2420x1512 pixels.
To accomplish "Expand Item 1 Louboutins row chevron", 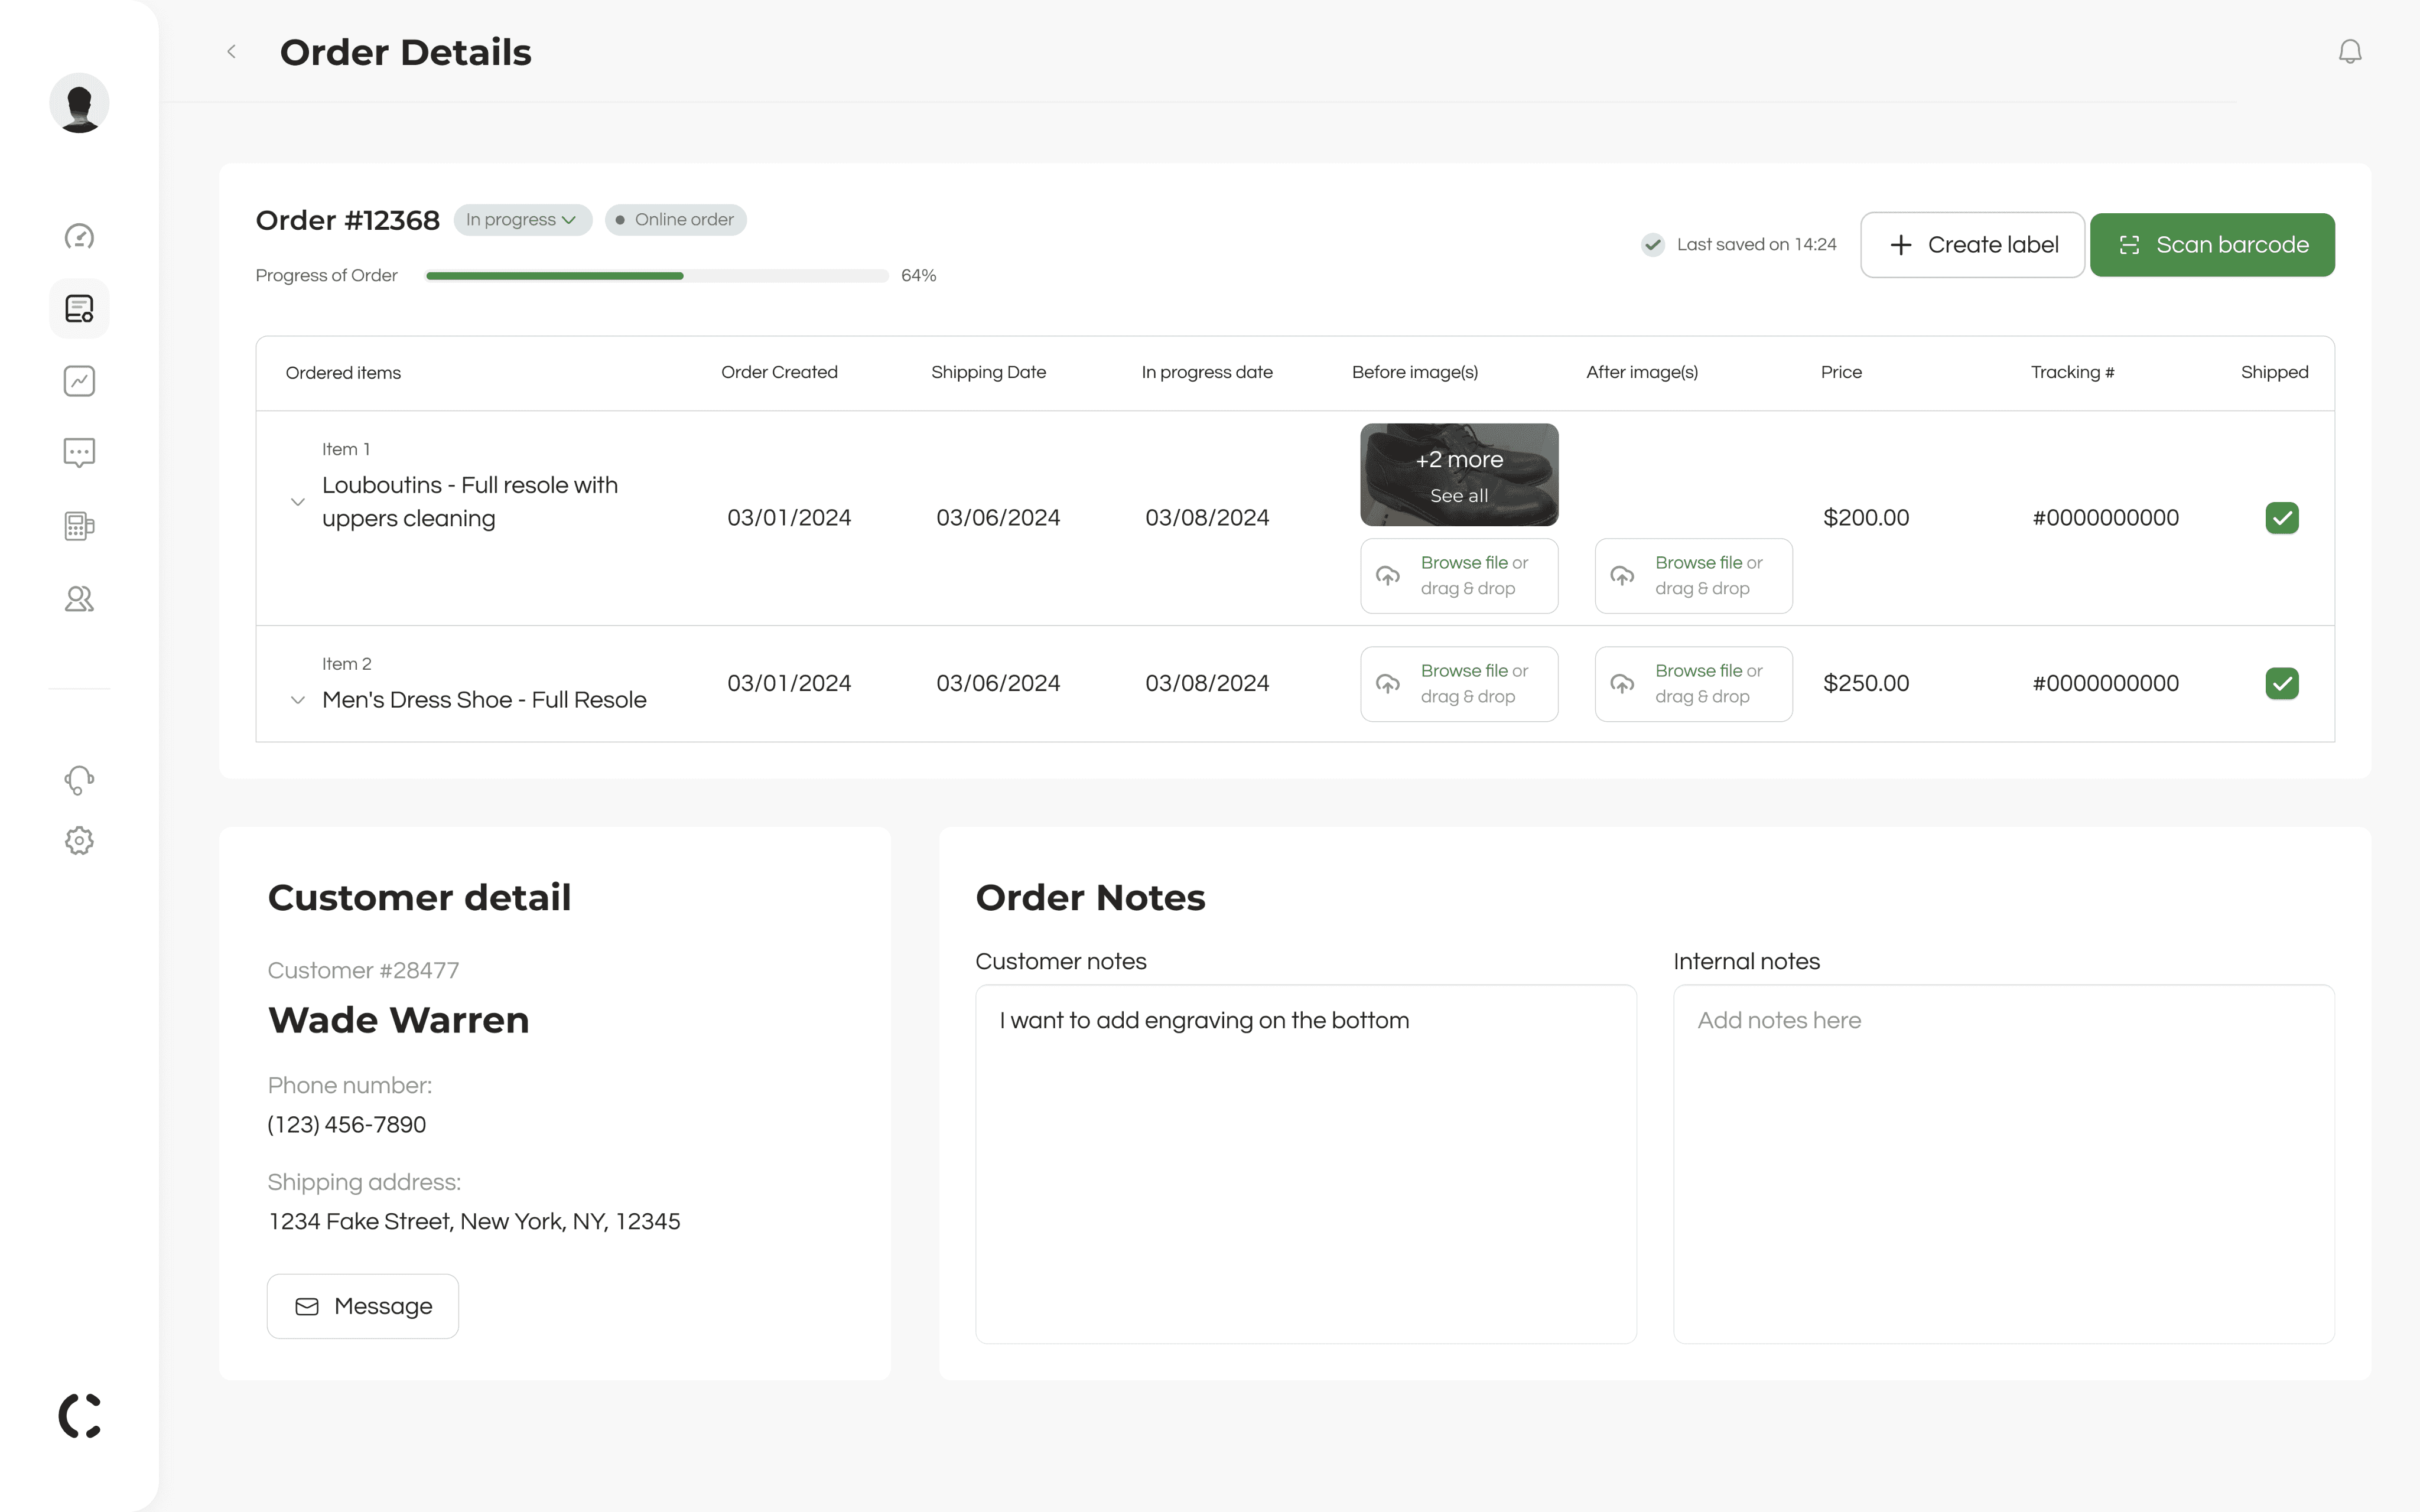I will click(297, 502).
